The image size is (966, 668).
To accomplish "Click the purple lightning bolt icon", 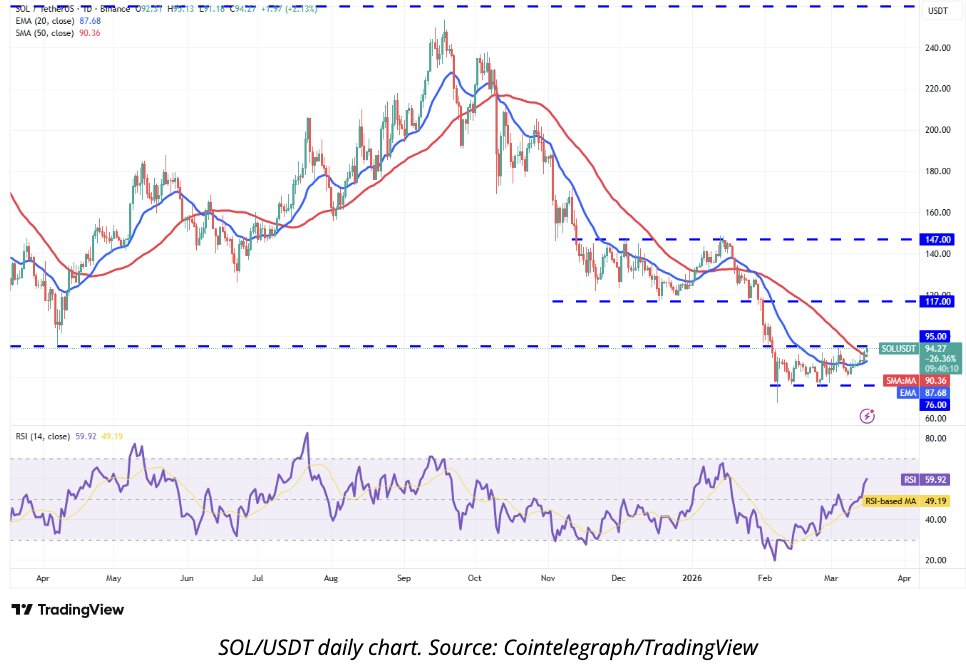I will click(x=867, y=417).
